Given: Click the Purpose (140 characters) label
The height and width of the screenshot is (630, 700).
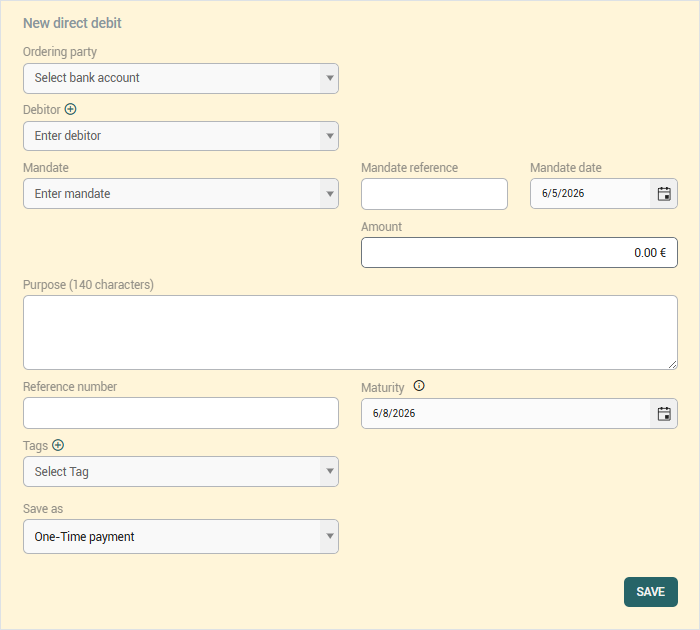Looking at the screenshot, I should (88, 285).
